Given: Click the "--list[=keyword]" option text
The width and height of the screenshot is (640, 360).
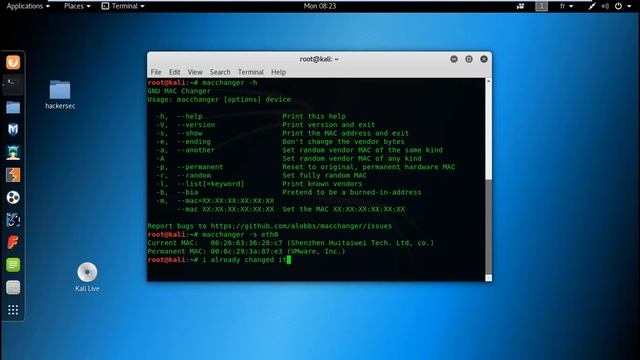Looking at the screenshot, I should [x=211, y=184].
